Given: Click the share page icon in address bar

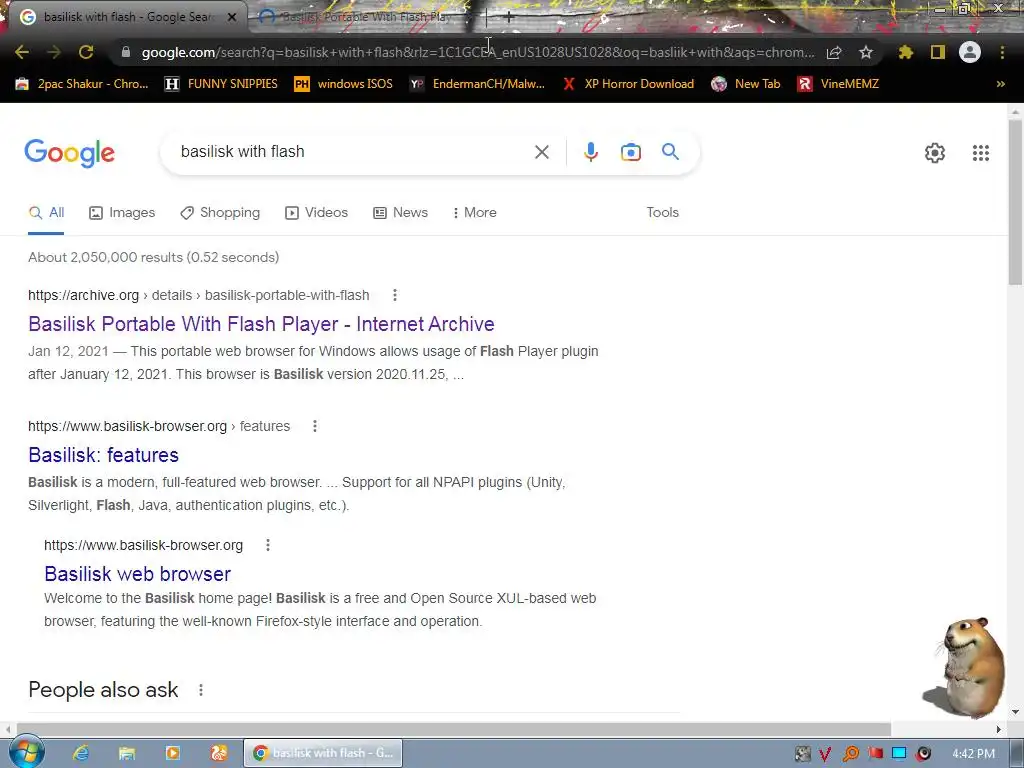Looking at the screenshot, I should [834, 52].
